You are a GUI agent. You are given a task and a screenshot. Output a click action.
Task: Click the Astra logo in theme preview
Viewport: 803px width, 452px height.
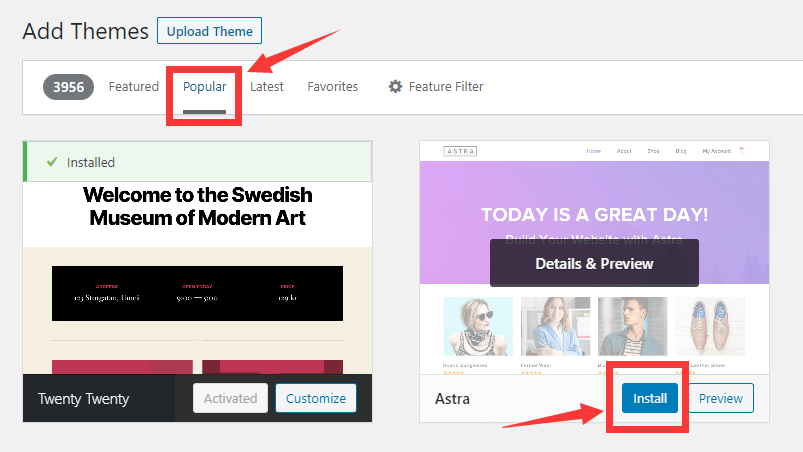point(460,151)
